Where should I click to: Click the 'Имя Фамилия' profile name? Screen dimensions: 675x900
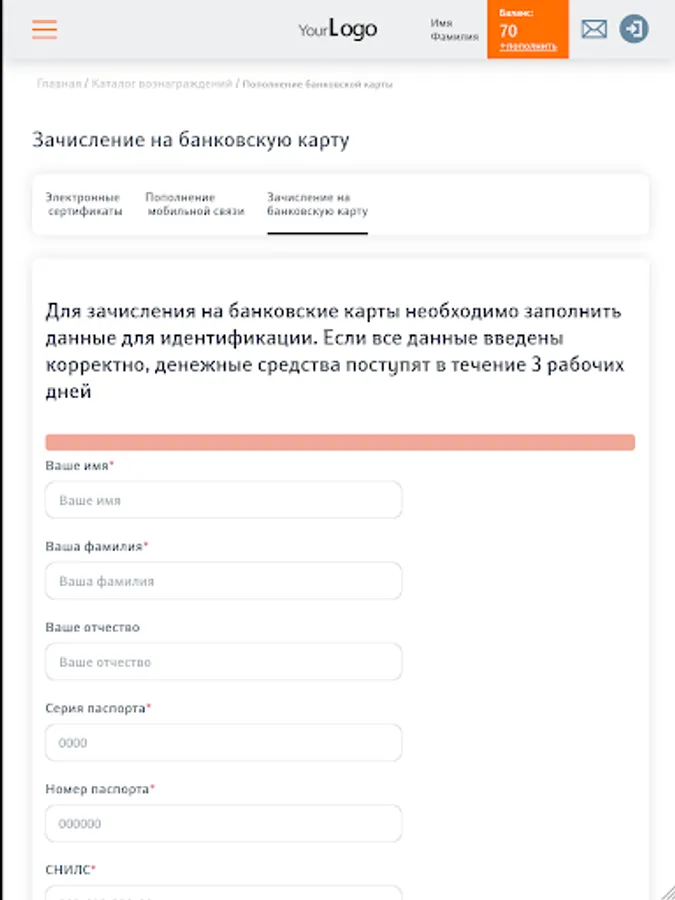(455, 29)
